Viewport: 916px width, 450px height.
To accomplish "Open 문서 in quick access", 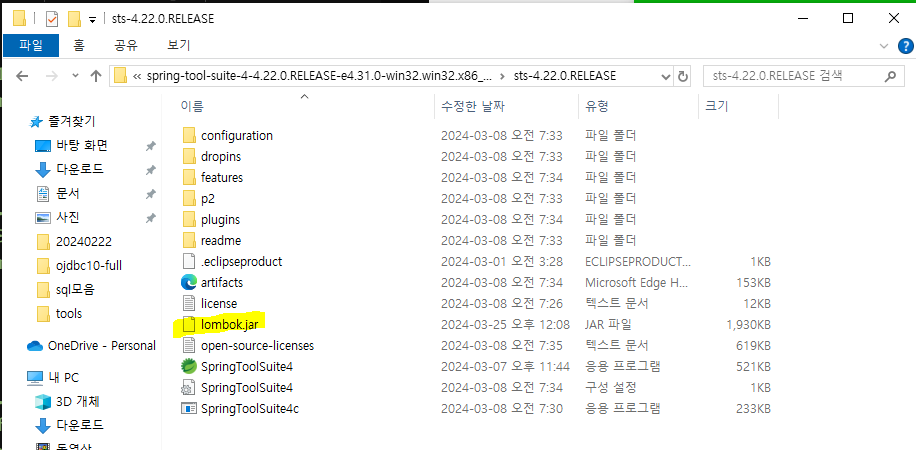I will point(57,193).
